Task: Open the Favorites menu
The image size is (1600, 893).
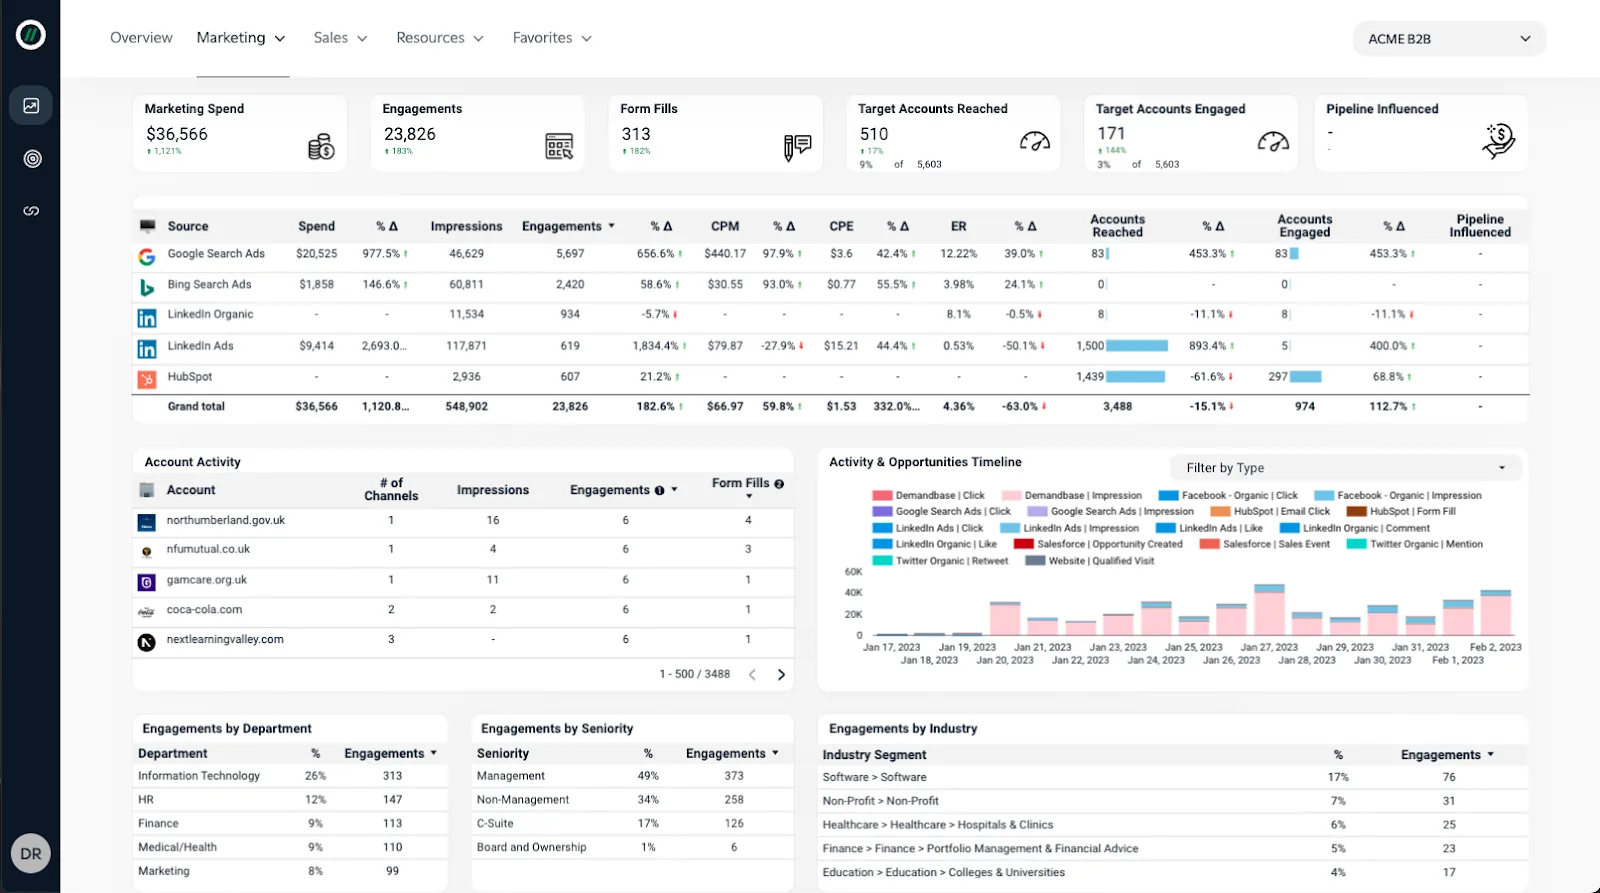Action: (x=552, y=38)
